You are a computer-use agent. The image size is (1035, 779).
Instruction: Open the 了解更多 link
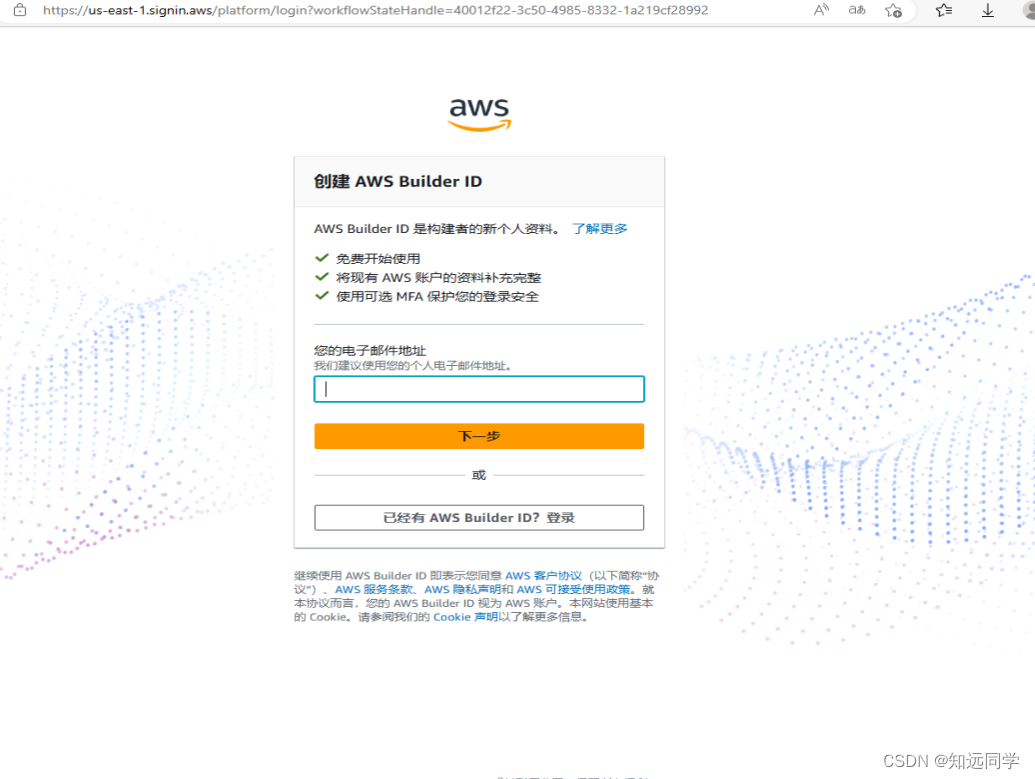(599, 228)
